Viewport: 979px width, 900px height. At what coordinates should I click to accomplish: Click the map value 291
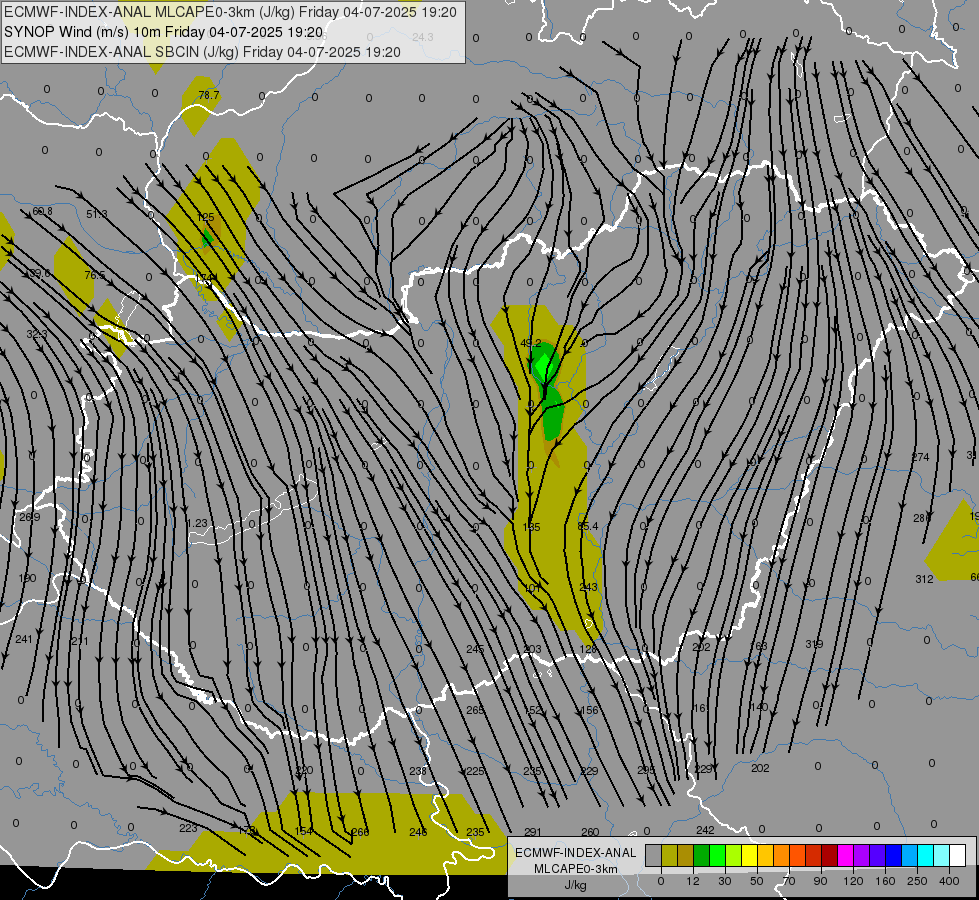coord(533,832)
